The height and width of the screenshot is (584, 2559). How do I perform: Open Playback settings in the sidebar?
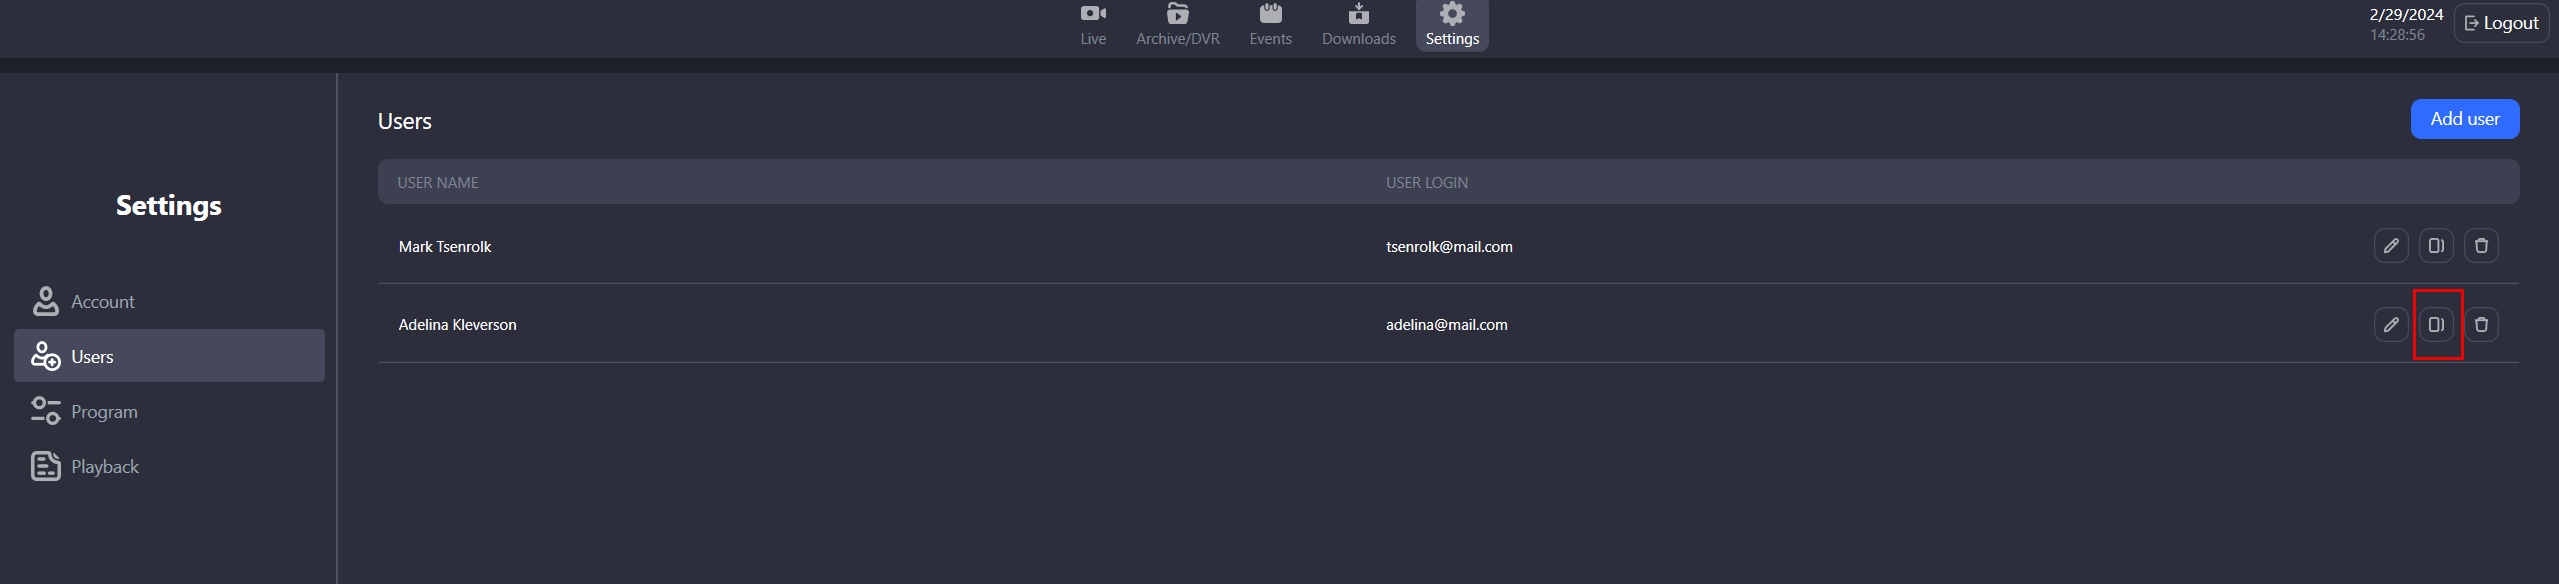pos(105,467)
